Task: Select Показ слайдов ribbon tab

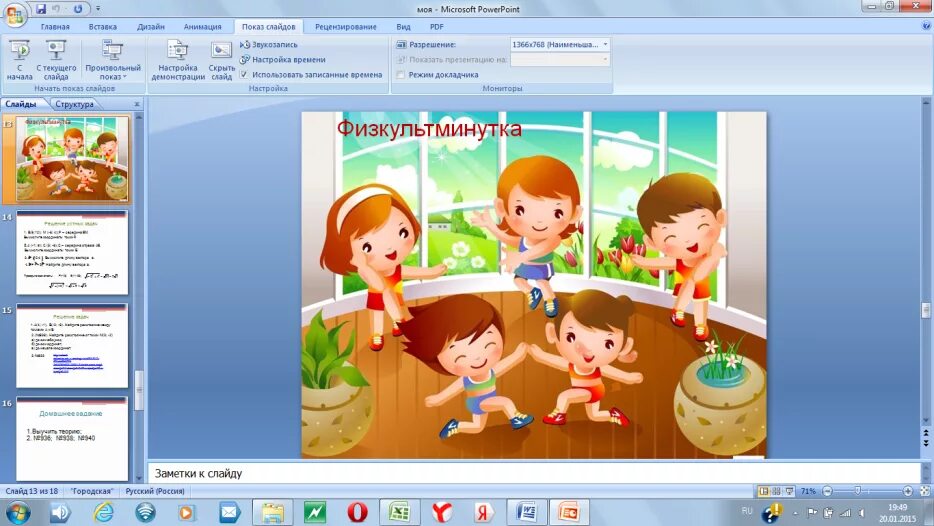Action: pyautogui.click(x=268, y=27)
